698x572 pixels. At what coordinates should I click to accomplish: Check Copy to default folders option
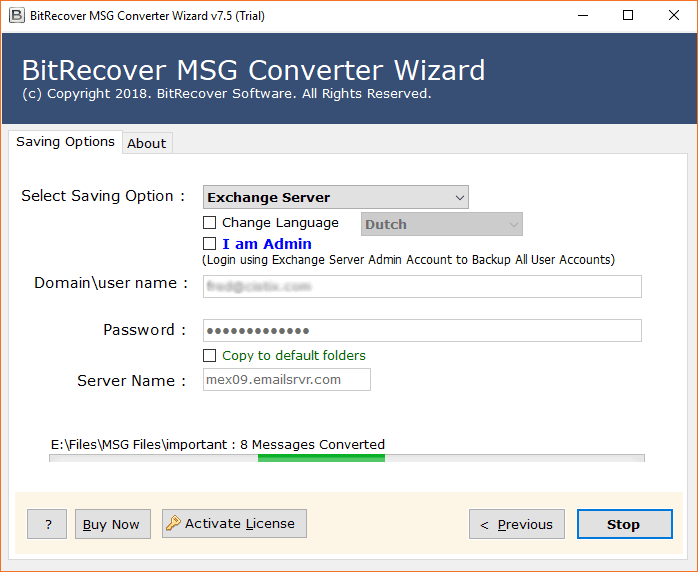coord(209,355)
